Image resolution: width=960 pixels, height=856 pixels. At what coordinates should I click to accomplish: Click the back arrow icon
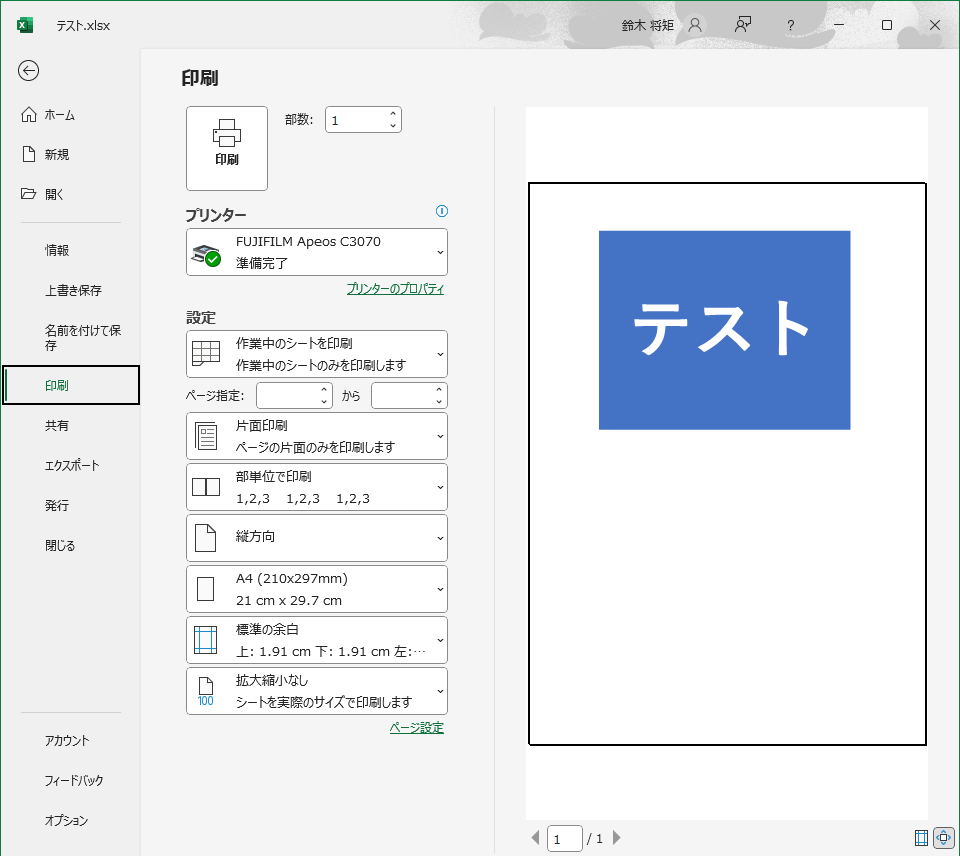[28, 70]
